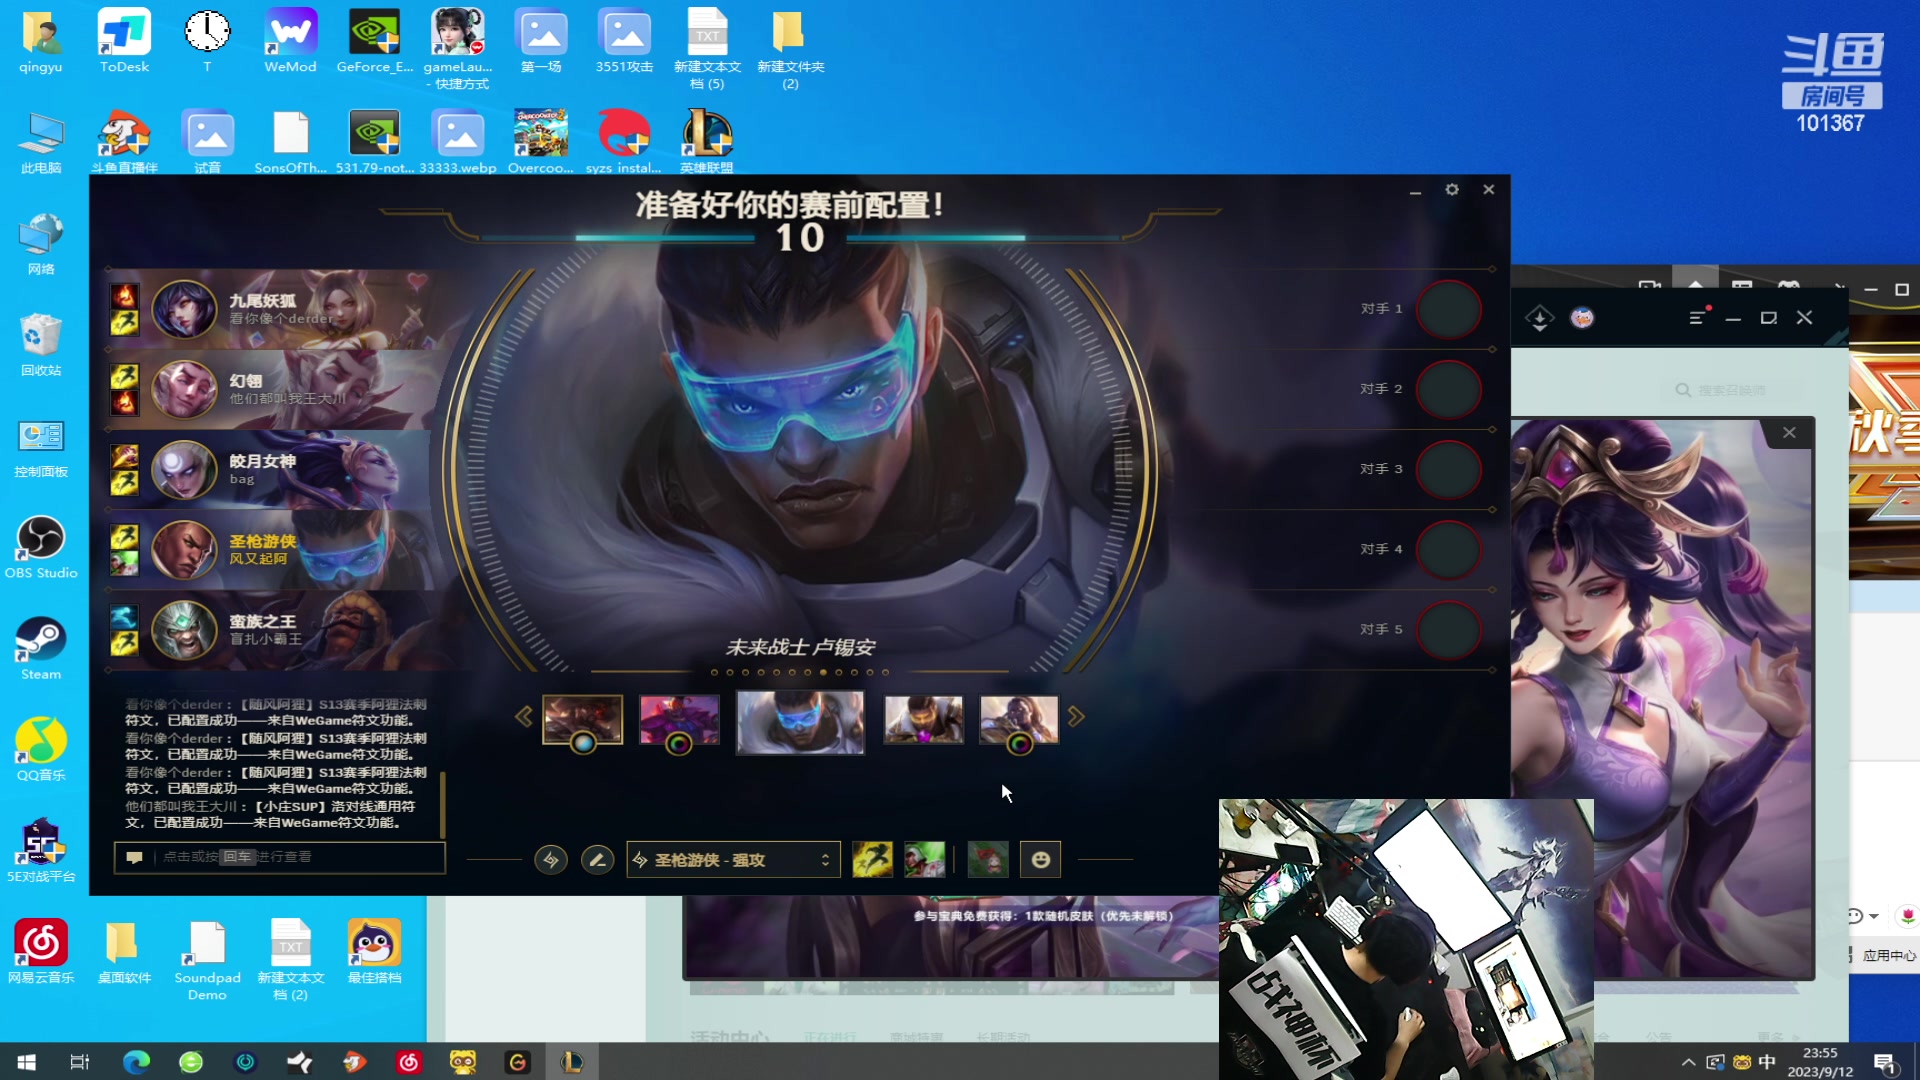Open the 最佳搭档 desktop shortcut
This screenshot has height=1080, width=1920.
point(374,952)
